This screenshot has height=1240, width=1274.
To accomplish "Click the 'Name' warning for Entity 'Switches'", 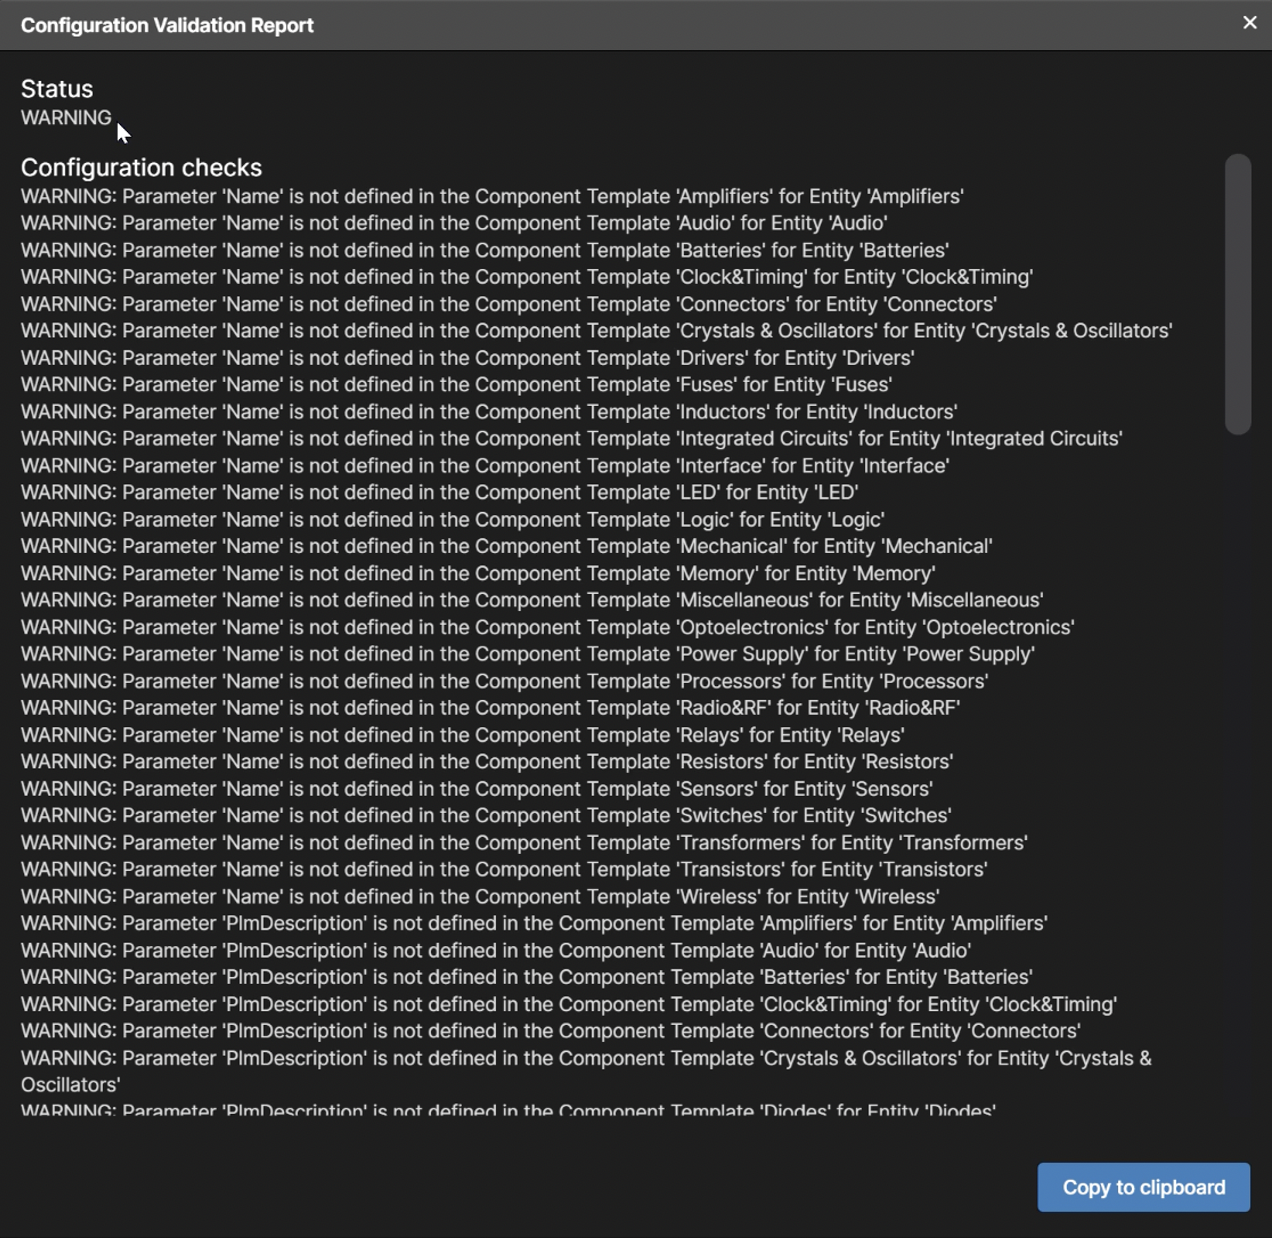I will click(x=487, y=816).
